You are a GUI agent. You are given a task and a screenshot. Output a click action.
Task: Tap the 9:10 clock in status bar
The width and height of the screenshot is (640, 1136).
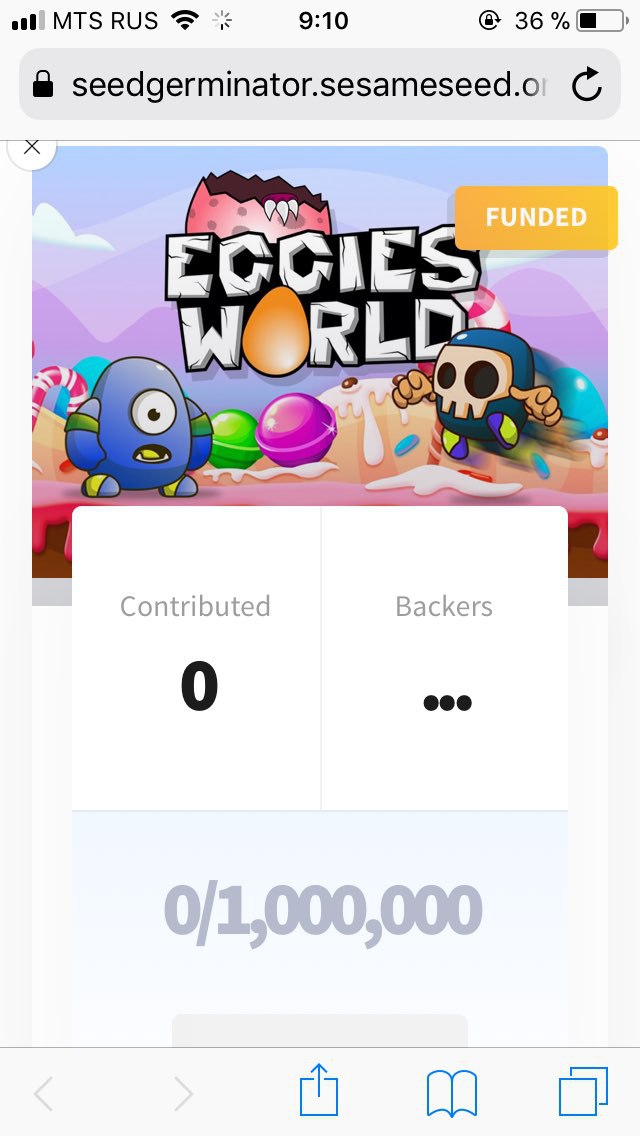[x=323, y=21]
